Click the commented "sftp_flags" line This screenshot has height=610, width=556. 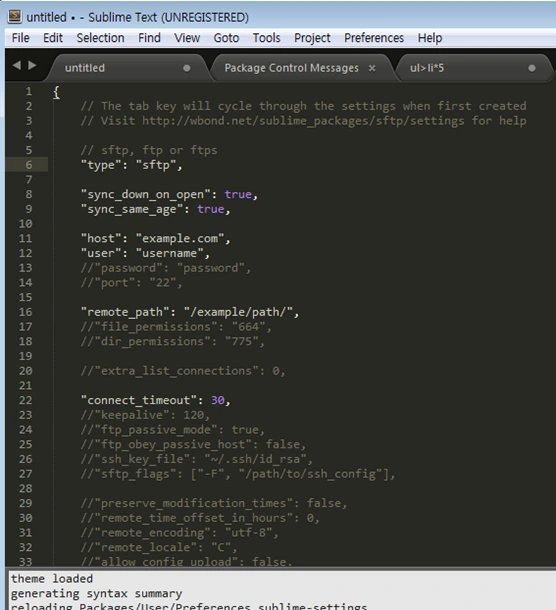point(238,474)
